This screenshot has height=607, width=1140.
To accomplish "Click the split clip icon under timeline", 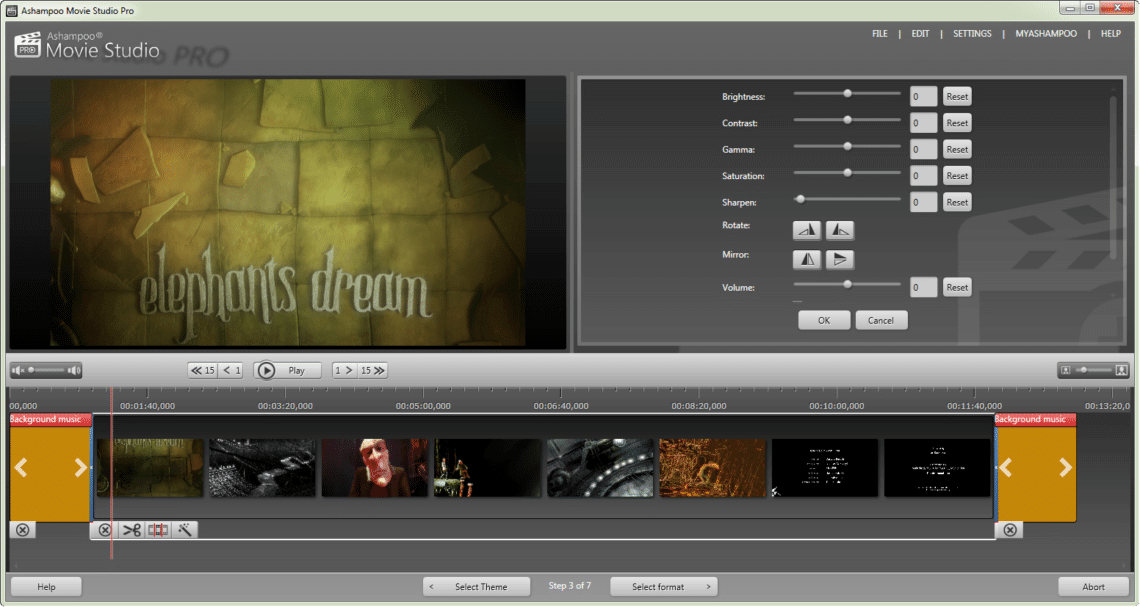I will click(x=158, y=530).
